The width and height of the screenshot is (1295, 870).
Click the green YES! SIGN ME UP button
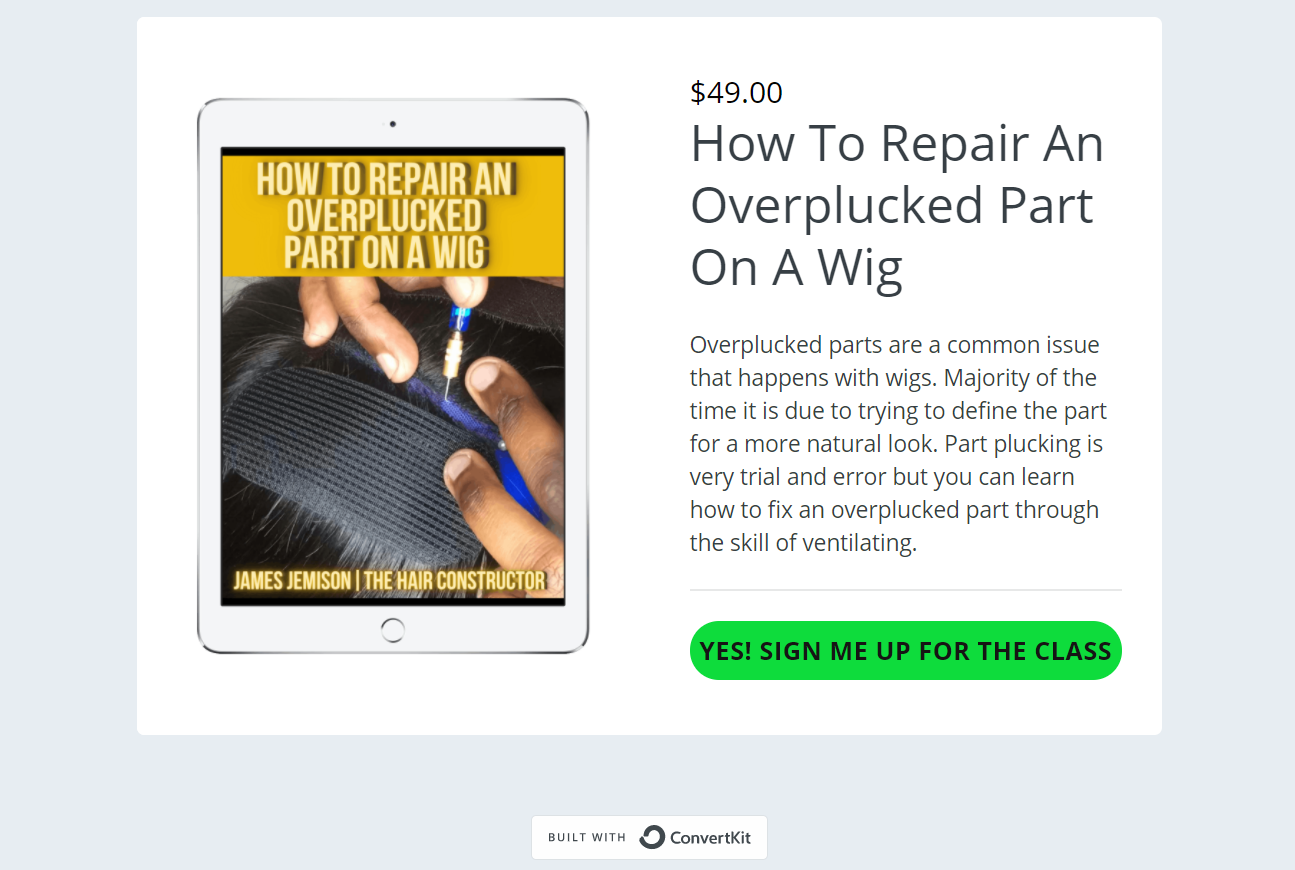(x=906, y=651)
